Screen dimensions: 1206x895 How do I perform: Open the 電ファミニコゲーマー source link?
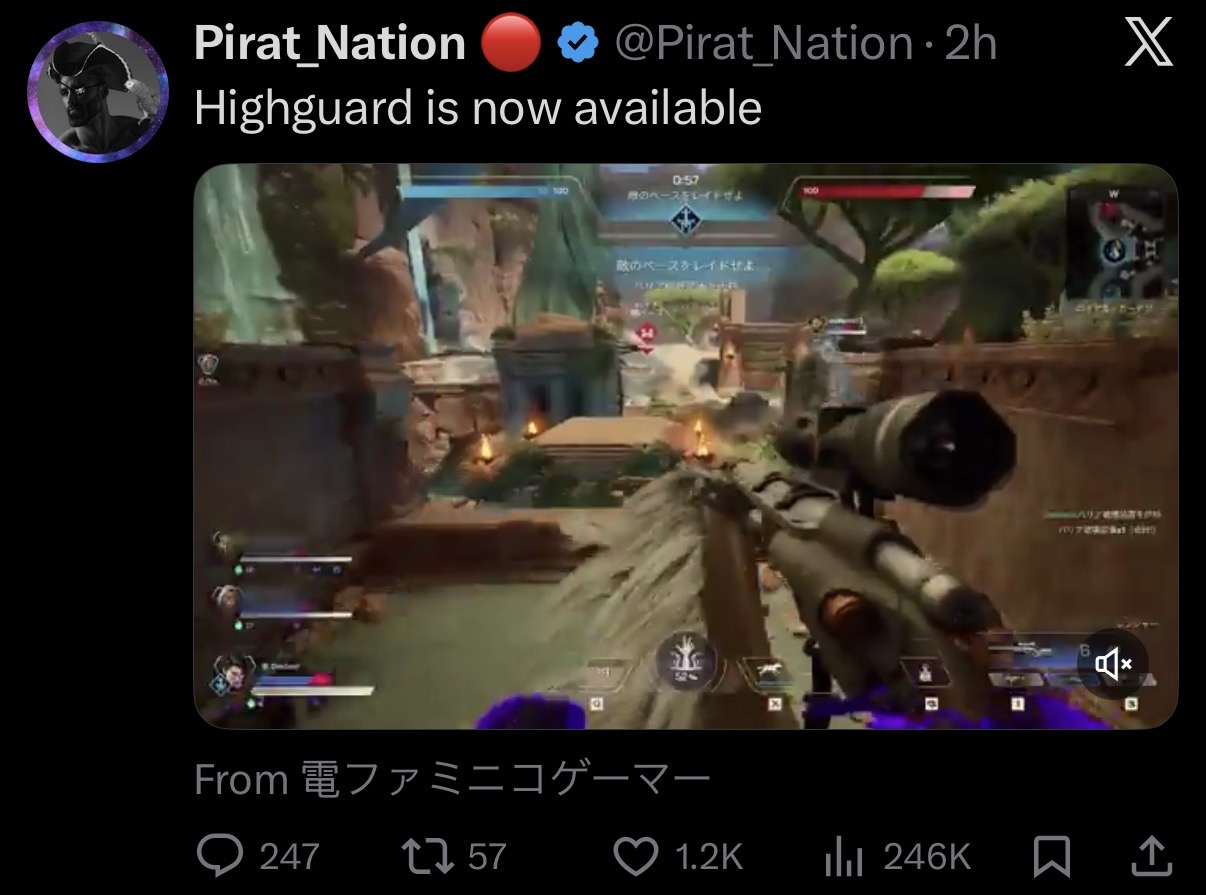(506, 779)
